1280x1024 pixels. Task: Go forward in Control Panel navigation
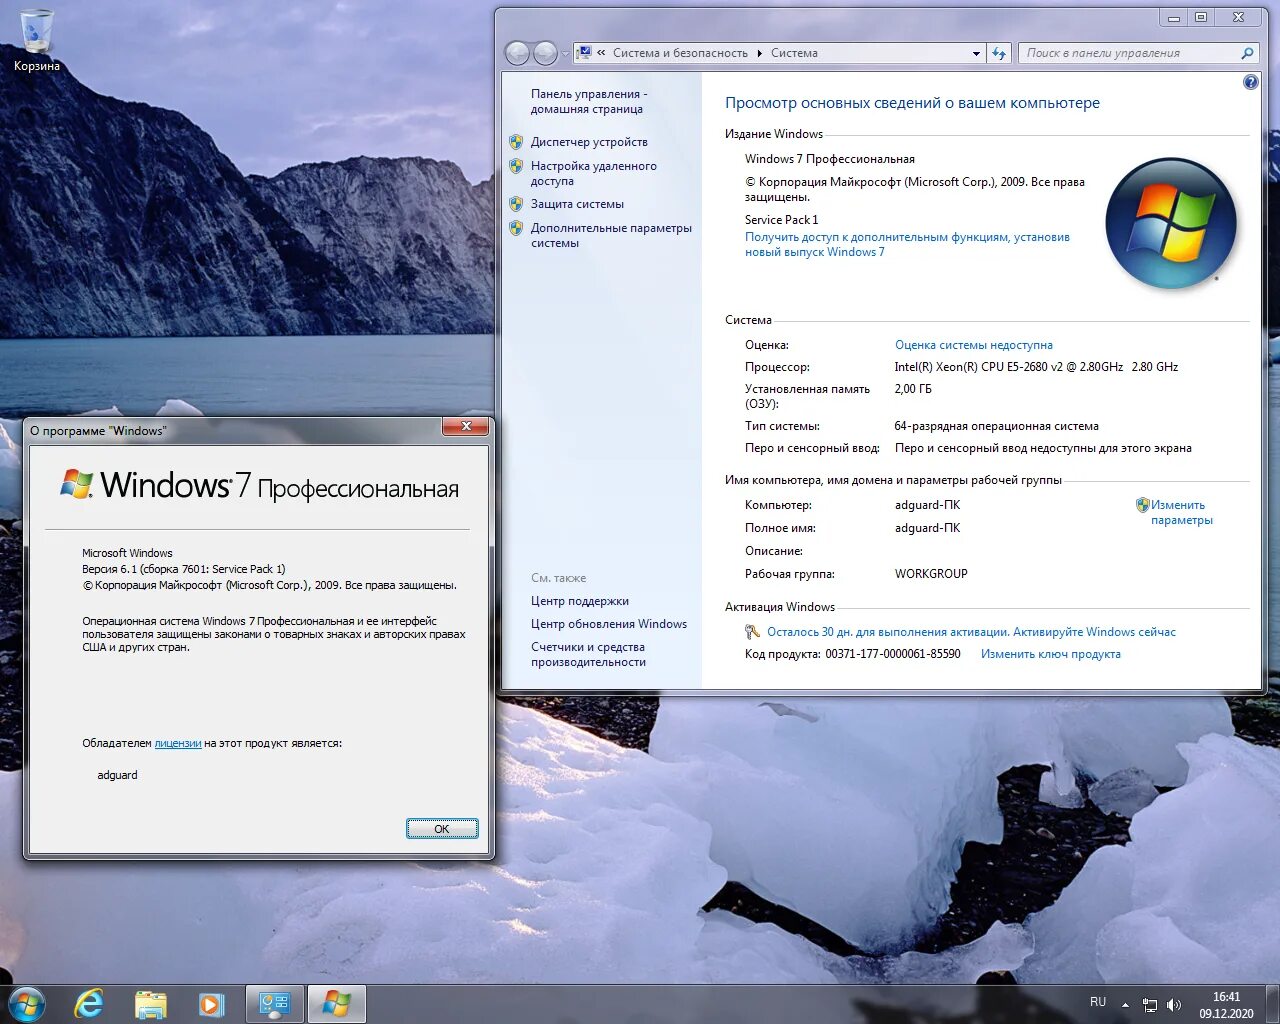[545, 53]
